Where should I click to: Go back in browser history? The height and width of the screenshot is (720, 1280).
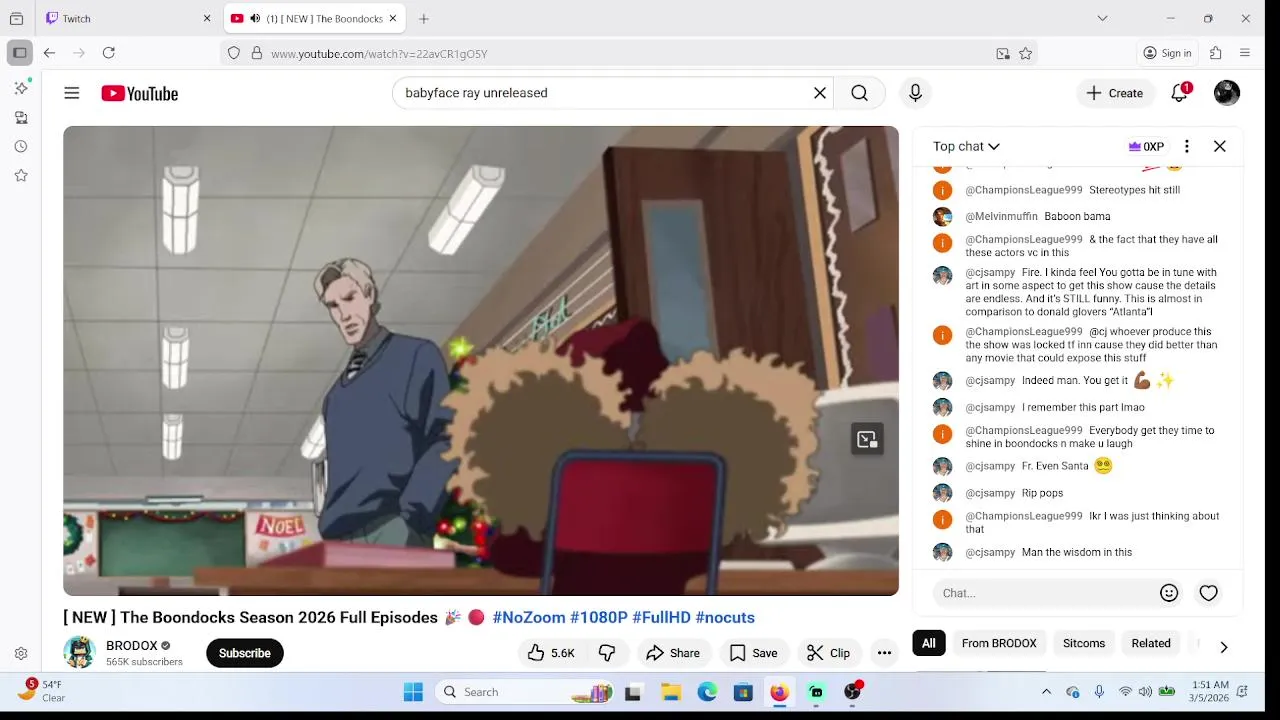click(49, 53)
